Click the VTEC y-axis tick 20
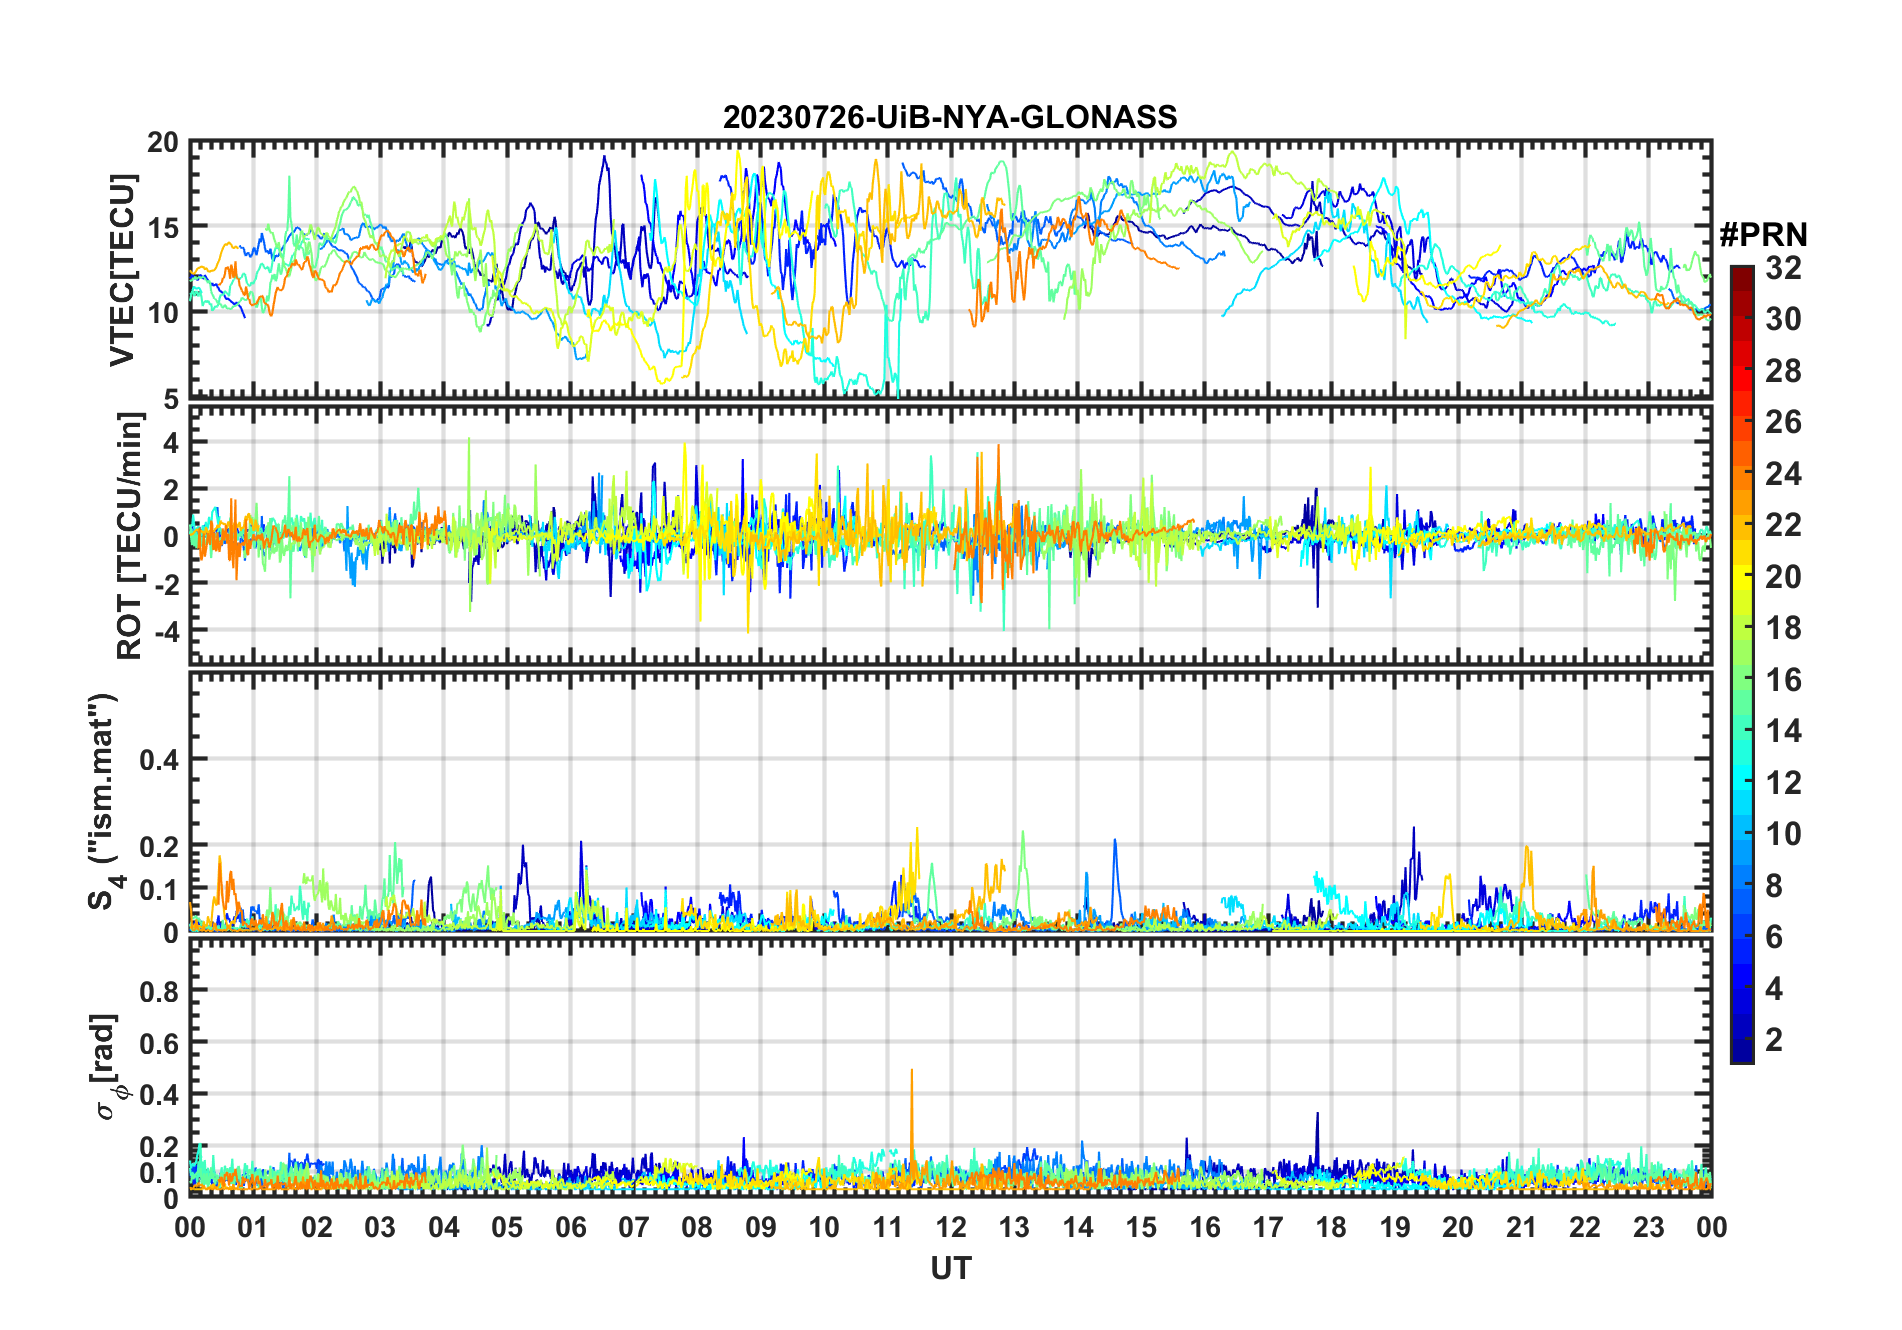 [x=163, y=143]
